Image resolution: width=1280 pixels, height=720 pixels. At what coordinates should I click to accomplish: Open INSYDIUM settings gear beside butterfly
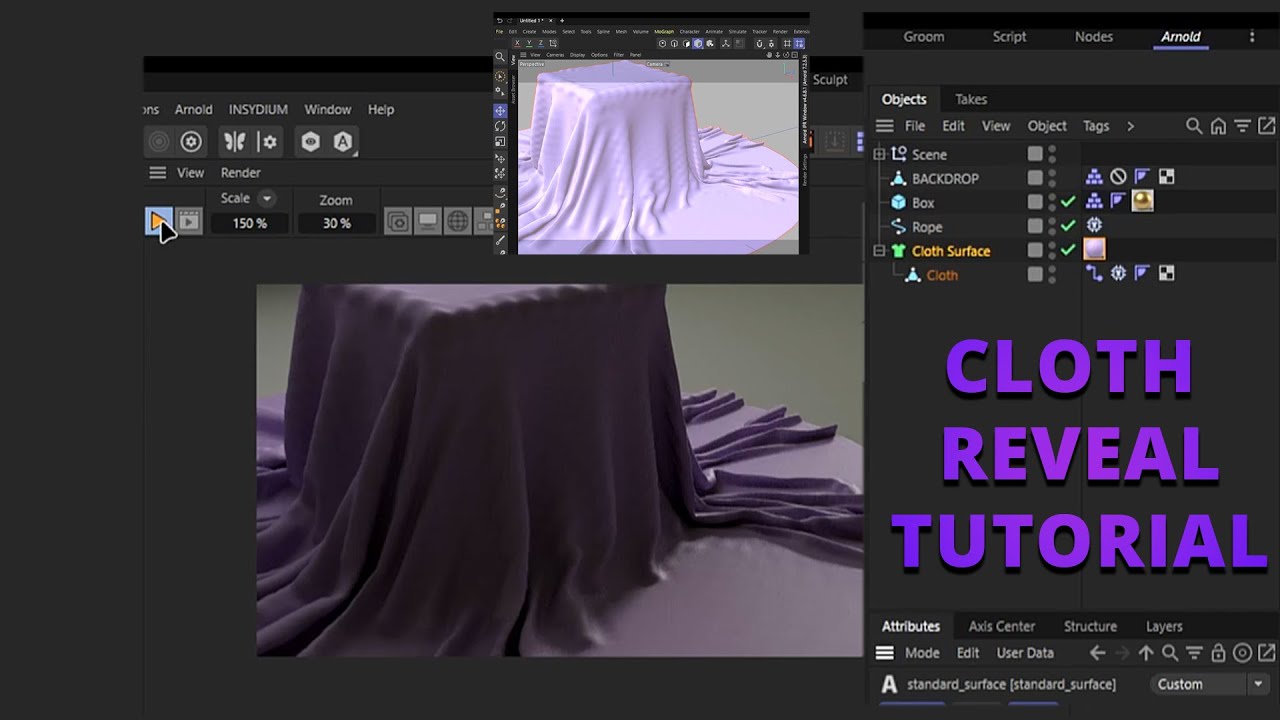(268, 142)
